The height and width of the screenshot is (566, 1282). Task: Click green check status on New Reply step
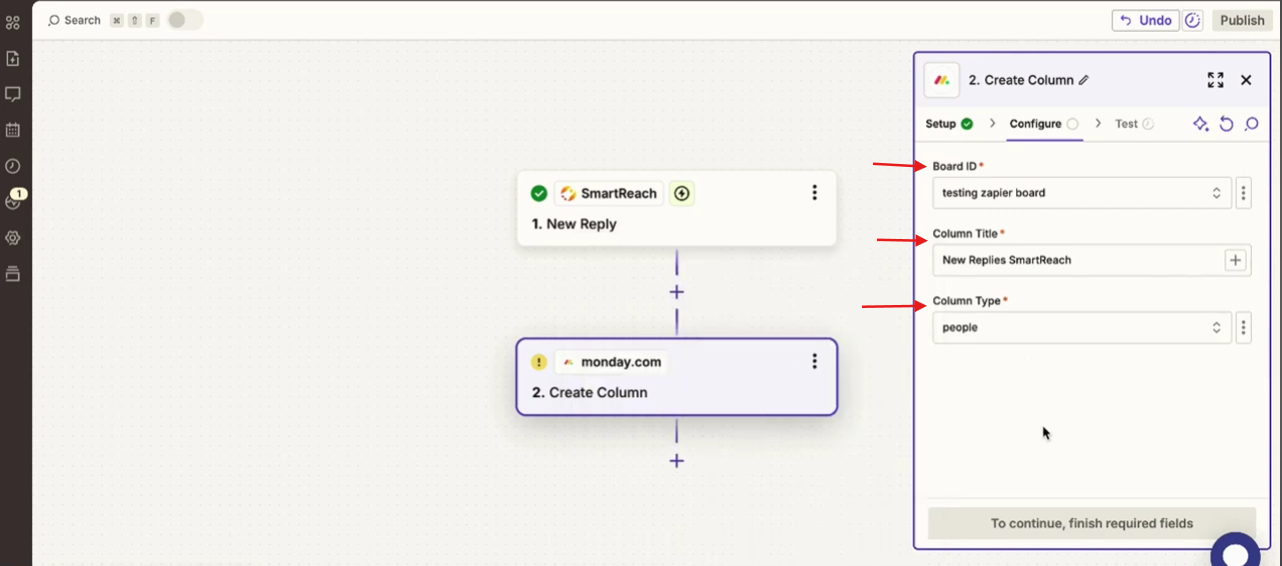(539, 193)
